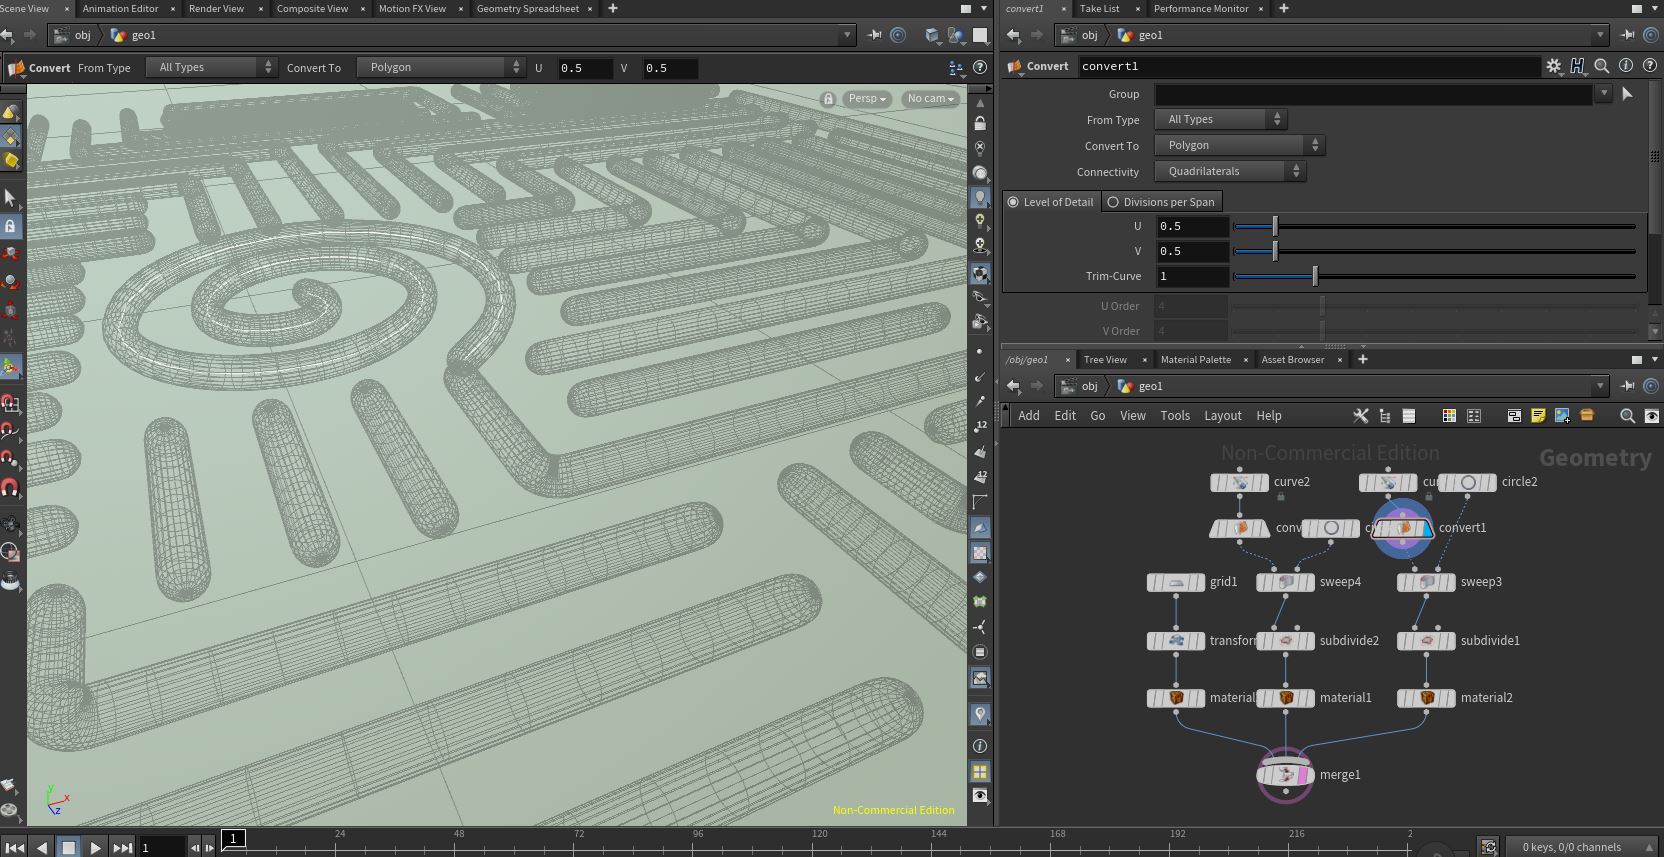This screenshot has height=857, width=1664.
Task: Click the red magnet snapping tool
Action: 10,488
